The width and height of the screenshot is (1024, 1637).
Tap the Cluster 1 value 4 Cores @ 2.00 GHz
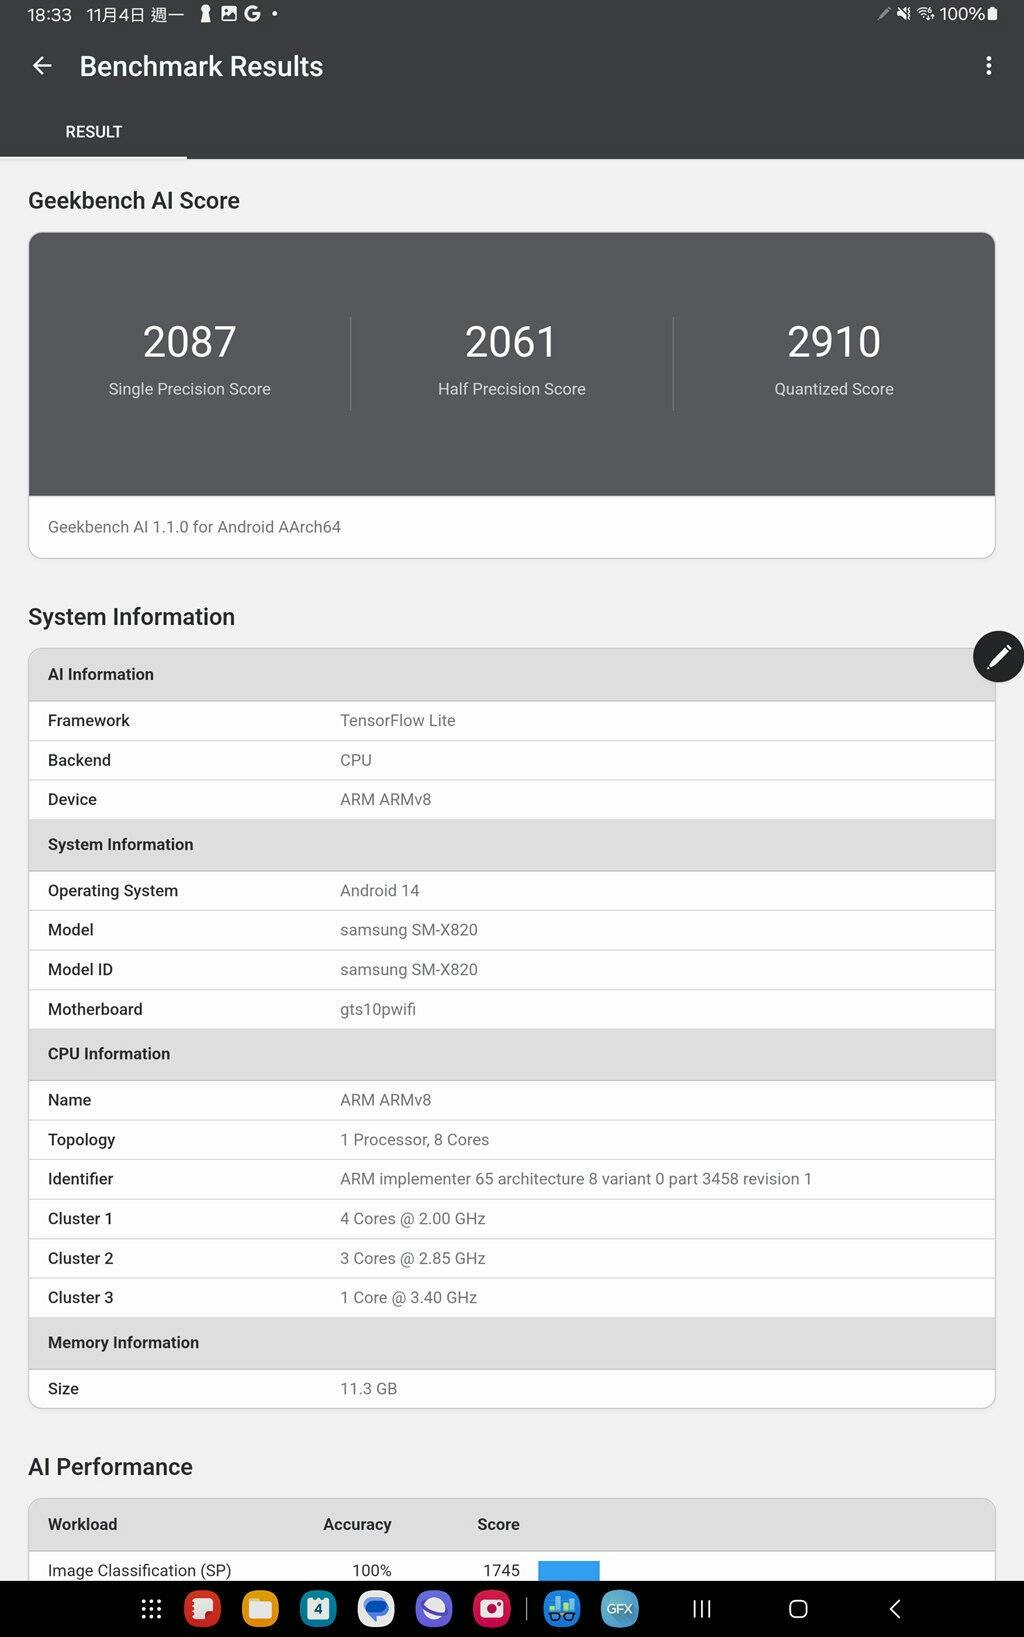click(413, 1218)
